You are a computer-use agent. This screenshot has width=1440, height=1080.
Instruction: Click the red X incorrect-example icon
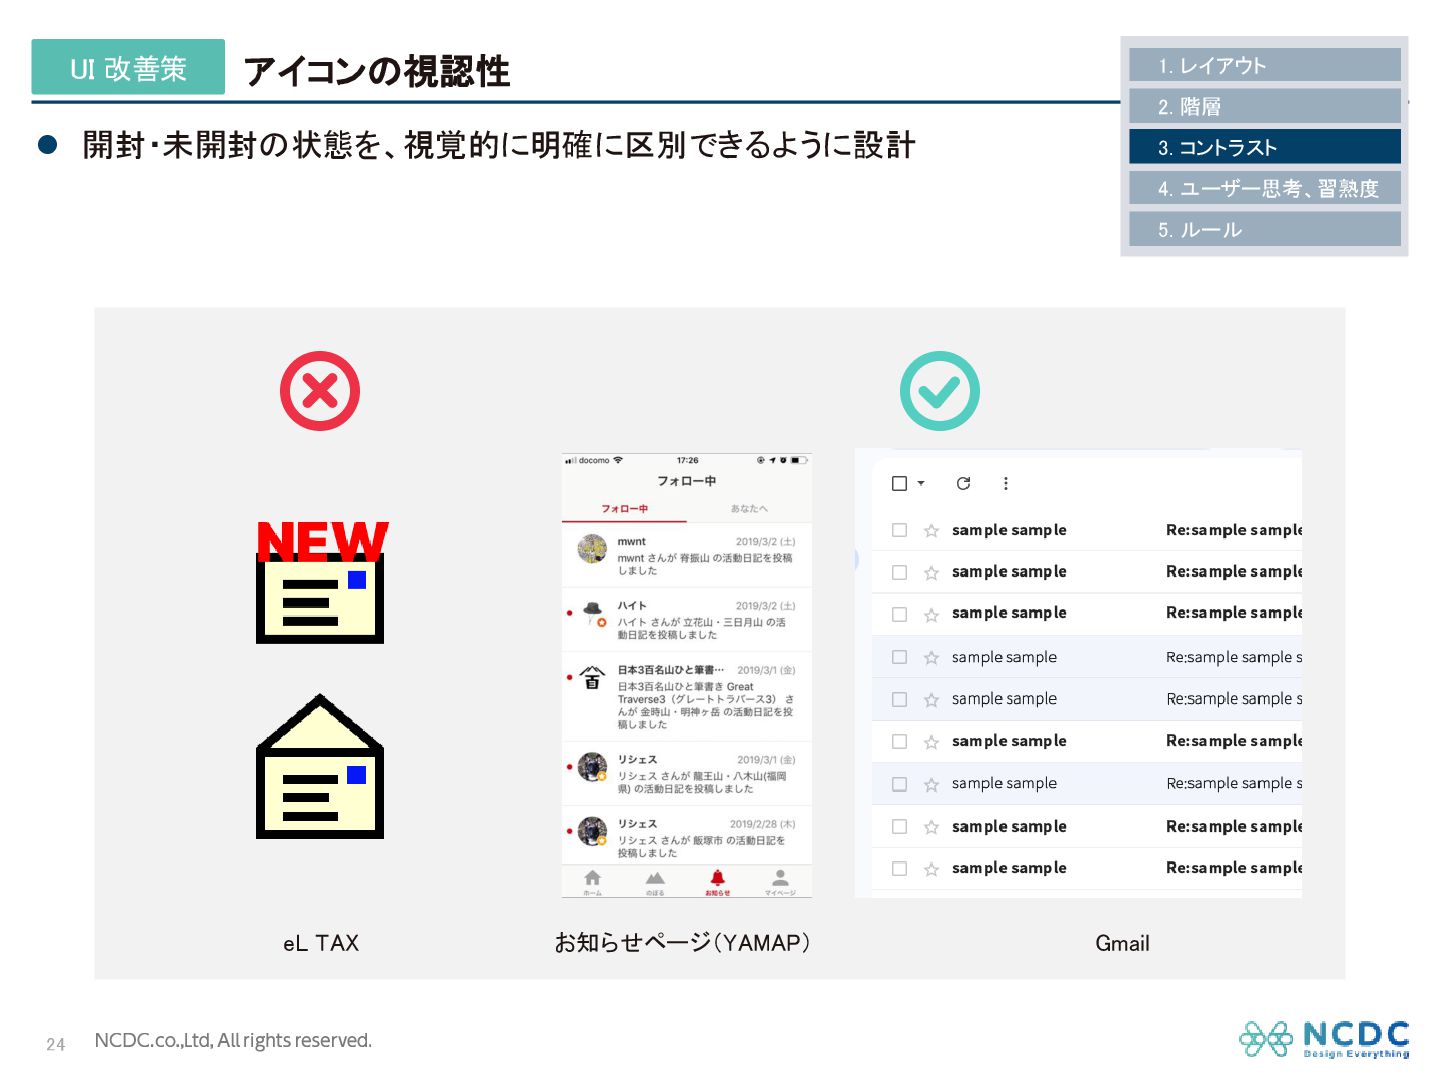[320, 391]
